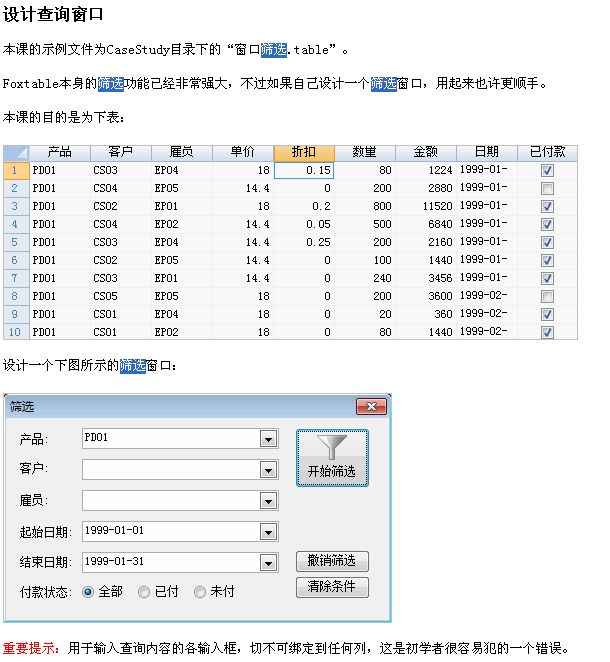Click the 折扣 cell containing 0.15

304,171
